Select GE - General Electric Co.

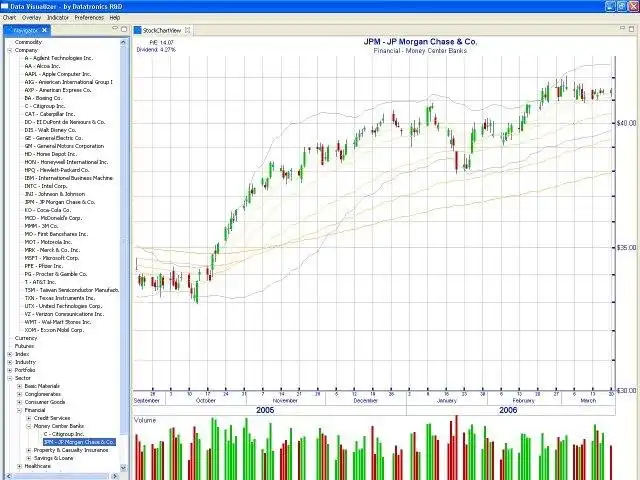tap(53, 138)
